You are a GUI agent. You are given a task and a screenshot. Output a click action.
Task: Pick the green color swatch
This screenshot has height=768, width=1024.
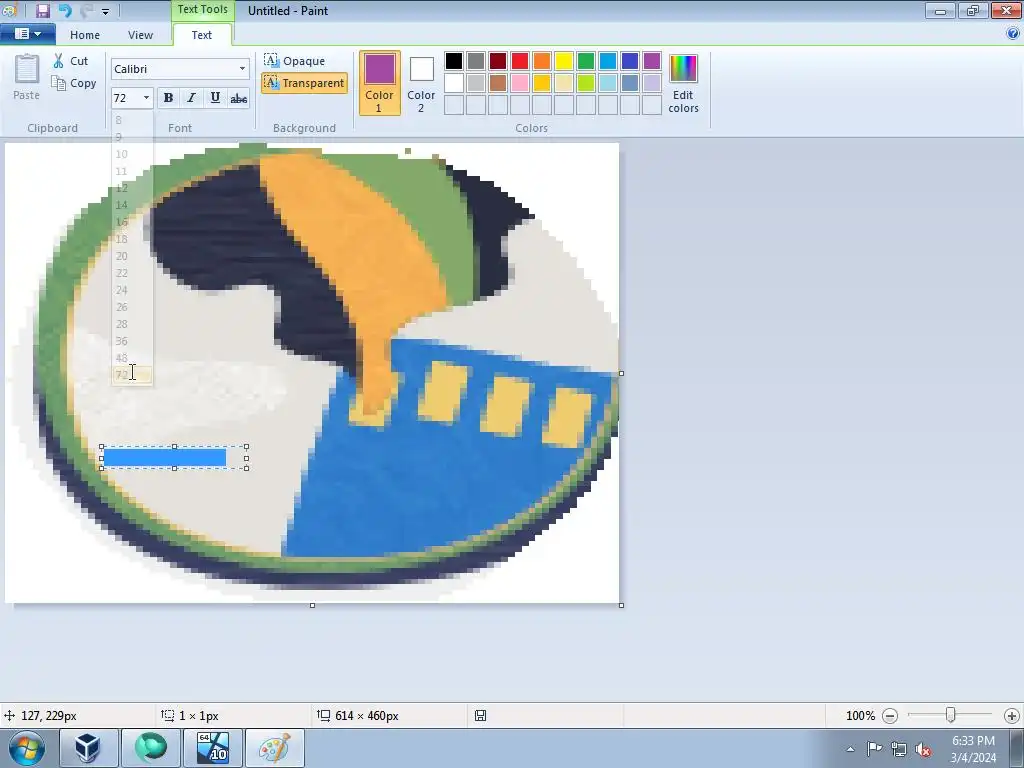(x=586, y=61)
